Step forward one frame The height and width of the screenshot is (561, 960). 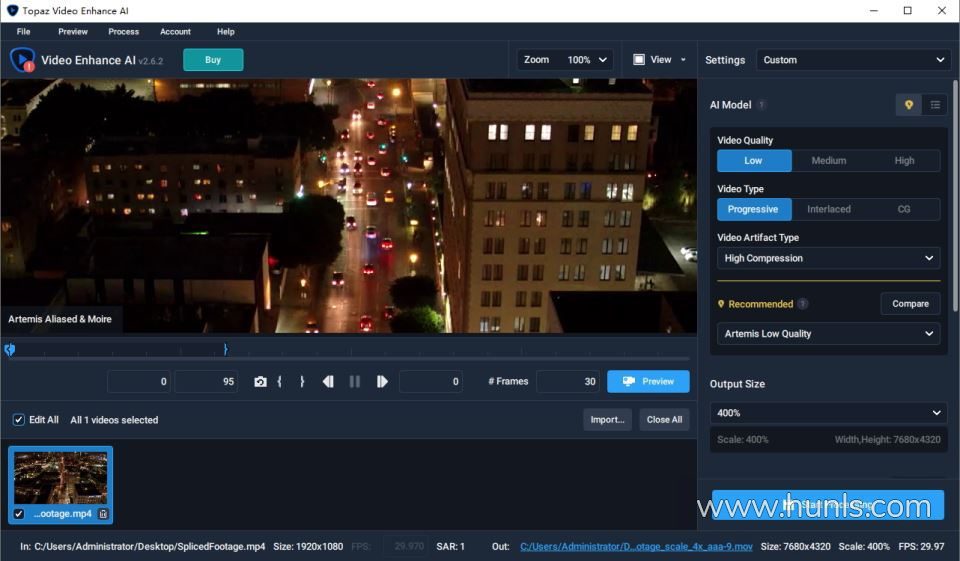(x=382, y=382)
